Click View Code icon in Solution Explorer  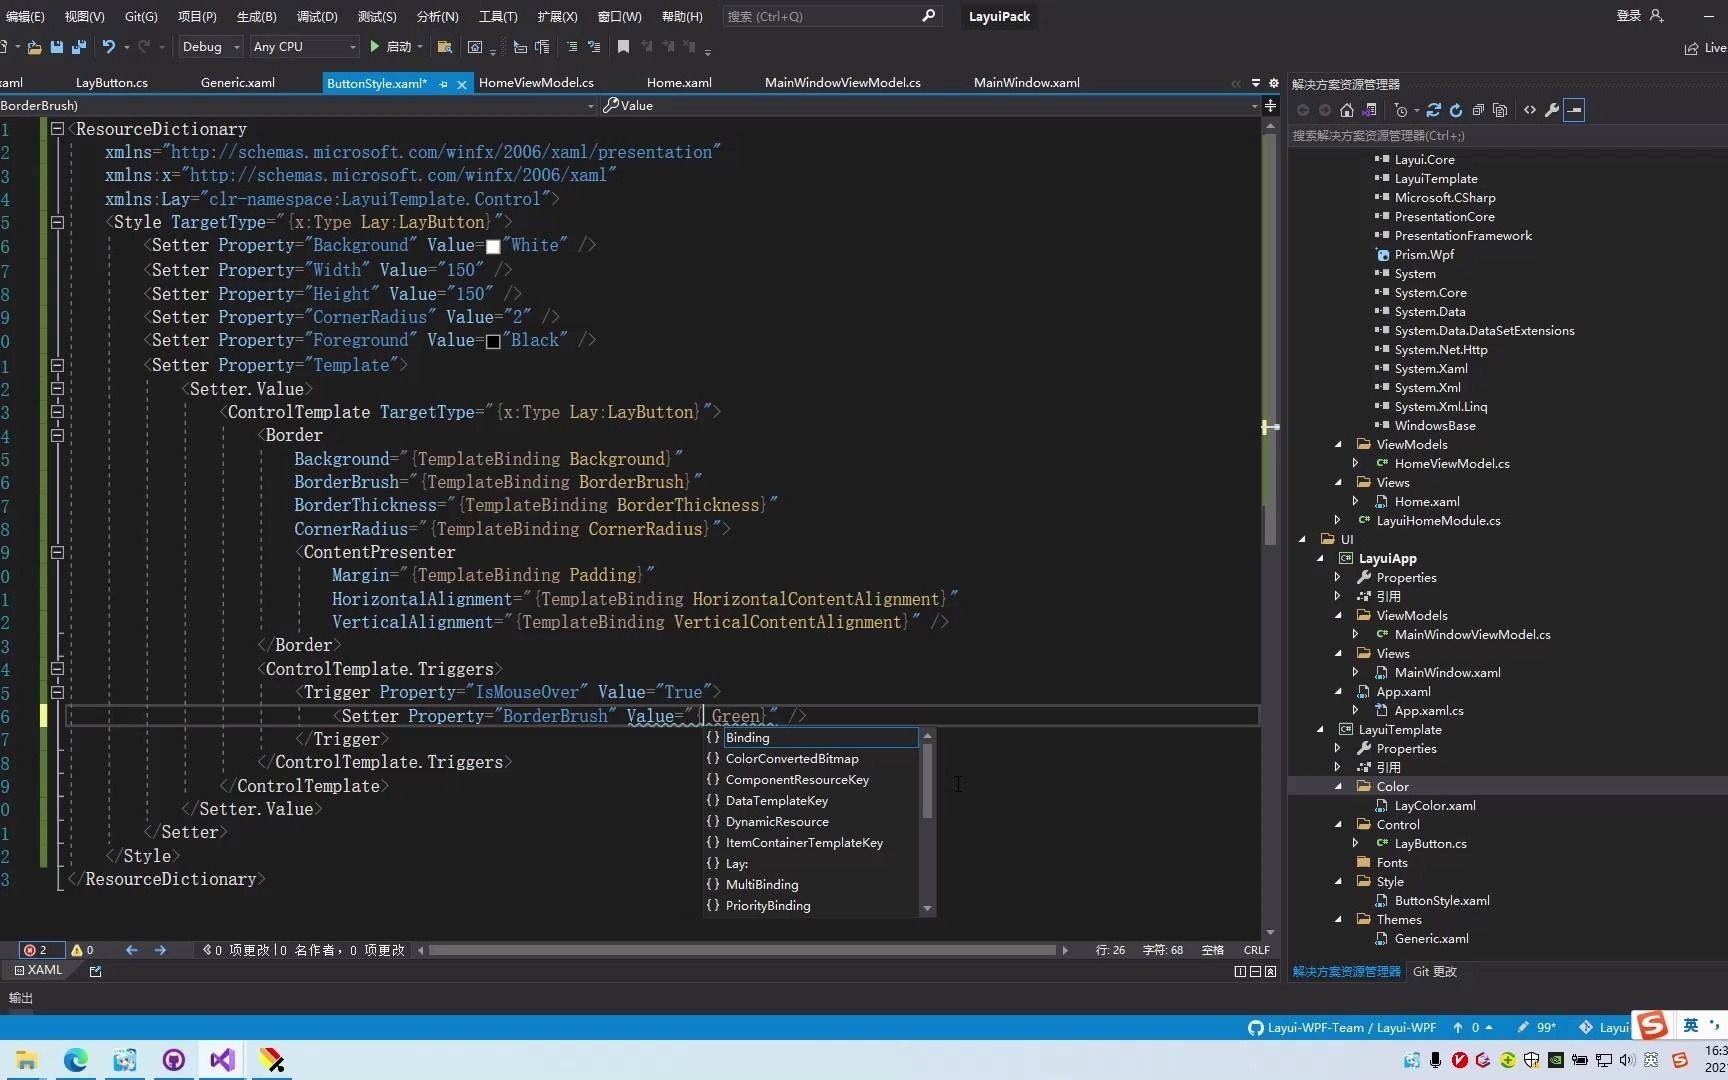pos(1530,110)
